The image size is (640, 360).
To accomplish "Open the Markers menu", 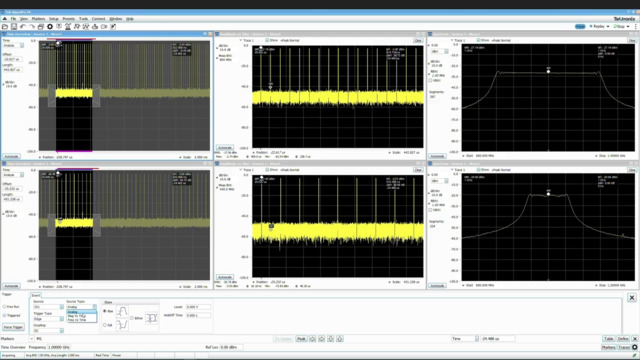I will click(x=38, y=19).
